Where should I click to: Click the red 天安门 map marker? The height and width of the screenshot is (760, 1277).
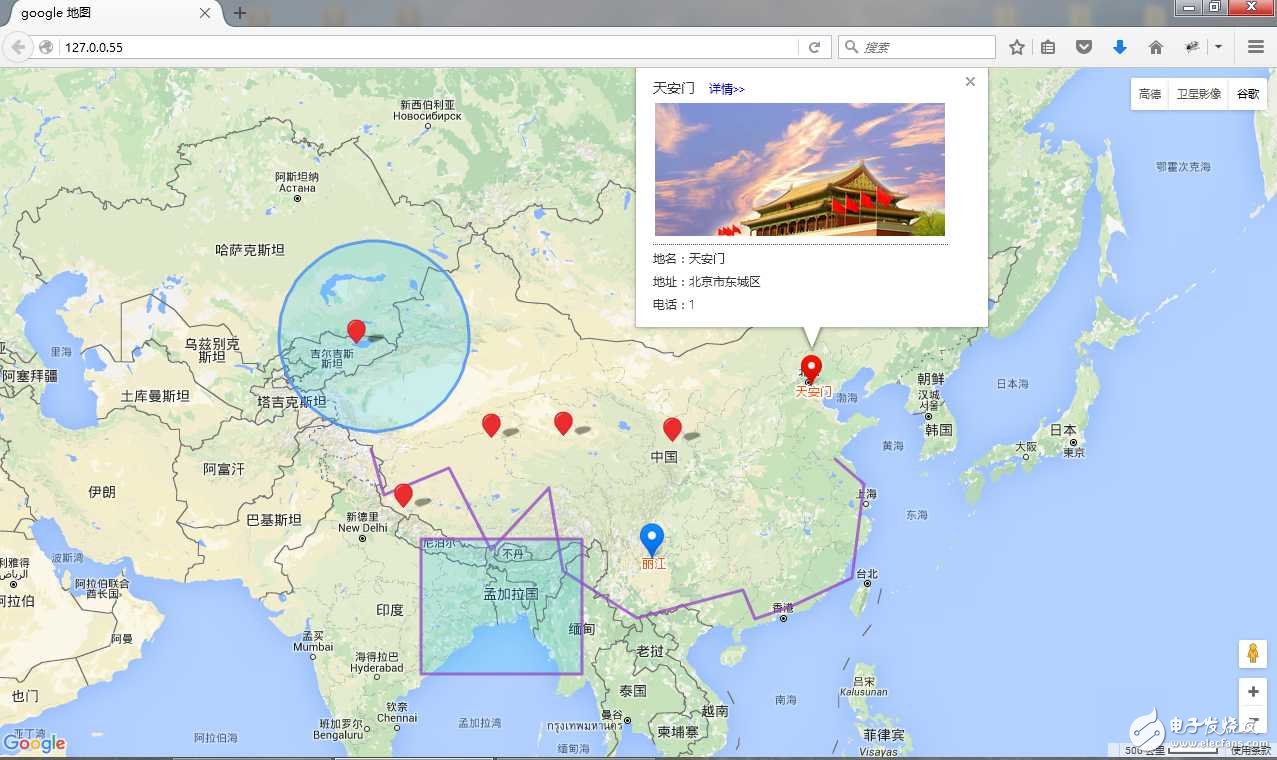pos(811,369)
